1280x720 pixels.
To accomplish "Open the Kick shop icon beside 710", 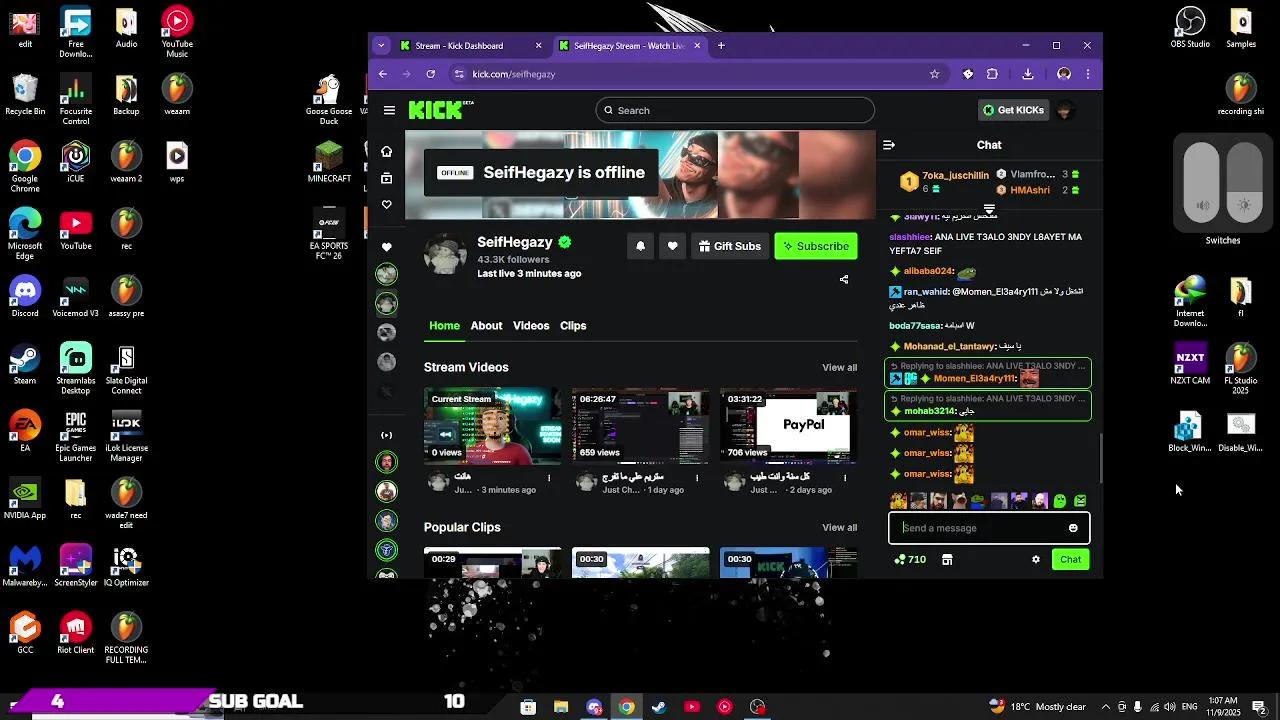I will tap(947, 560).
